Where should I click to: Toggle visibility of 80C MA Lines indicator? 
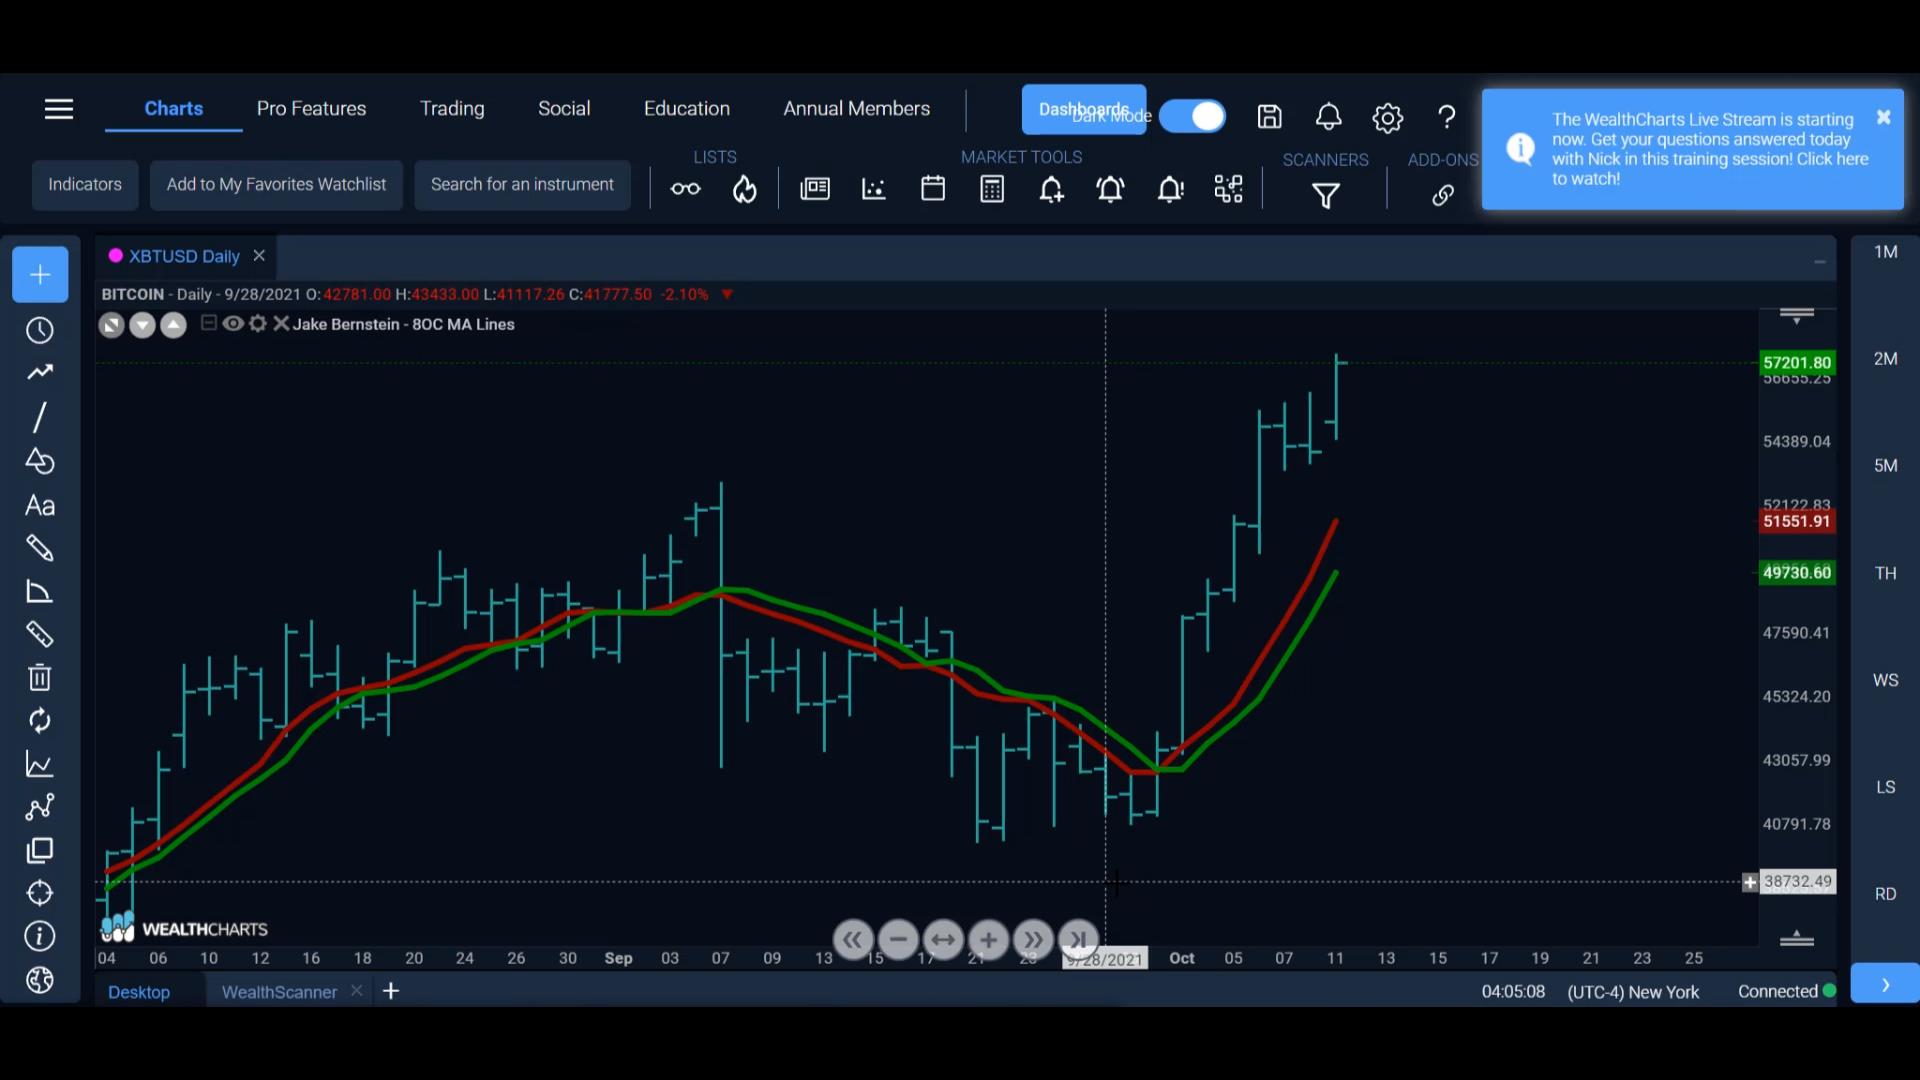(x=233, y=323)
